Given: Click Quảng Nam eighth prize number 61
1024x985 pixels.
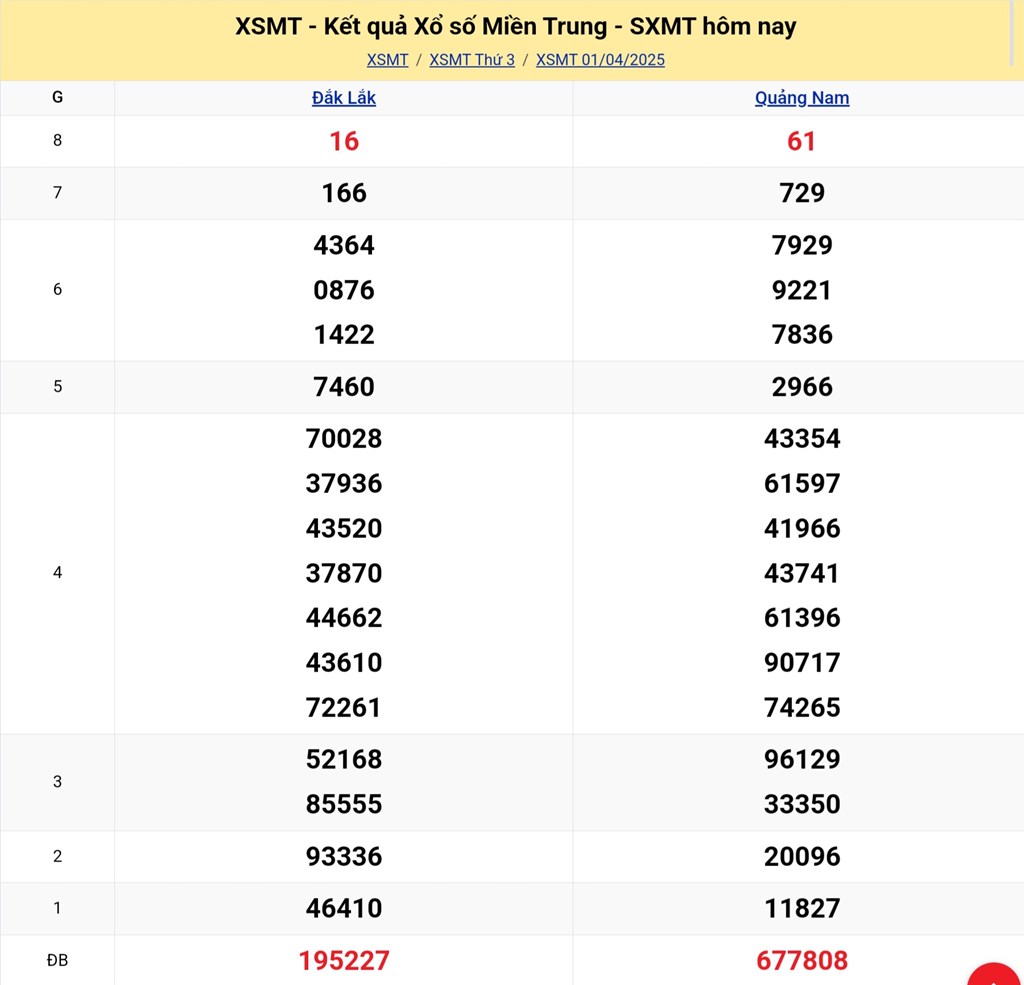Looking at the screenshot, I should (x=802, y=141).
